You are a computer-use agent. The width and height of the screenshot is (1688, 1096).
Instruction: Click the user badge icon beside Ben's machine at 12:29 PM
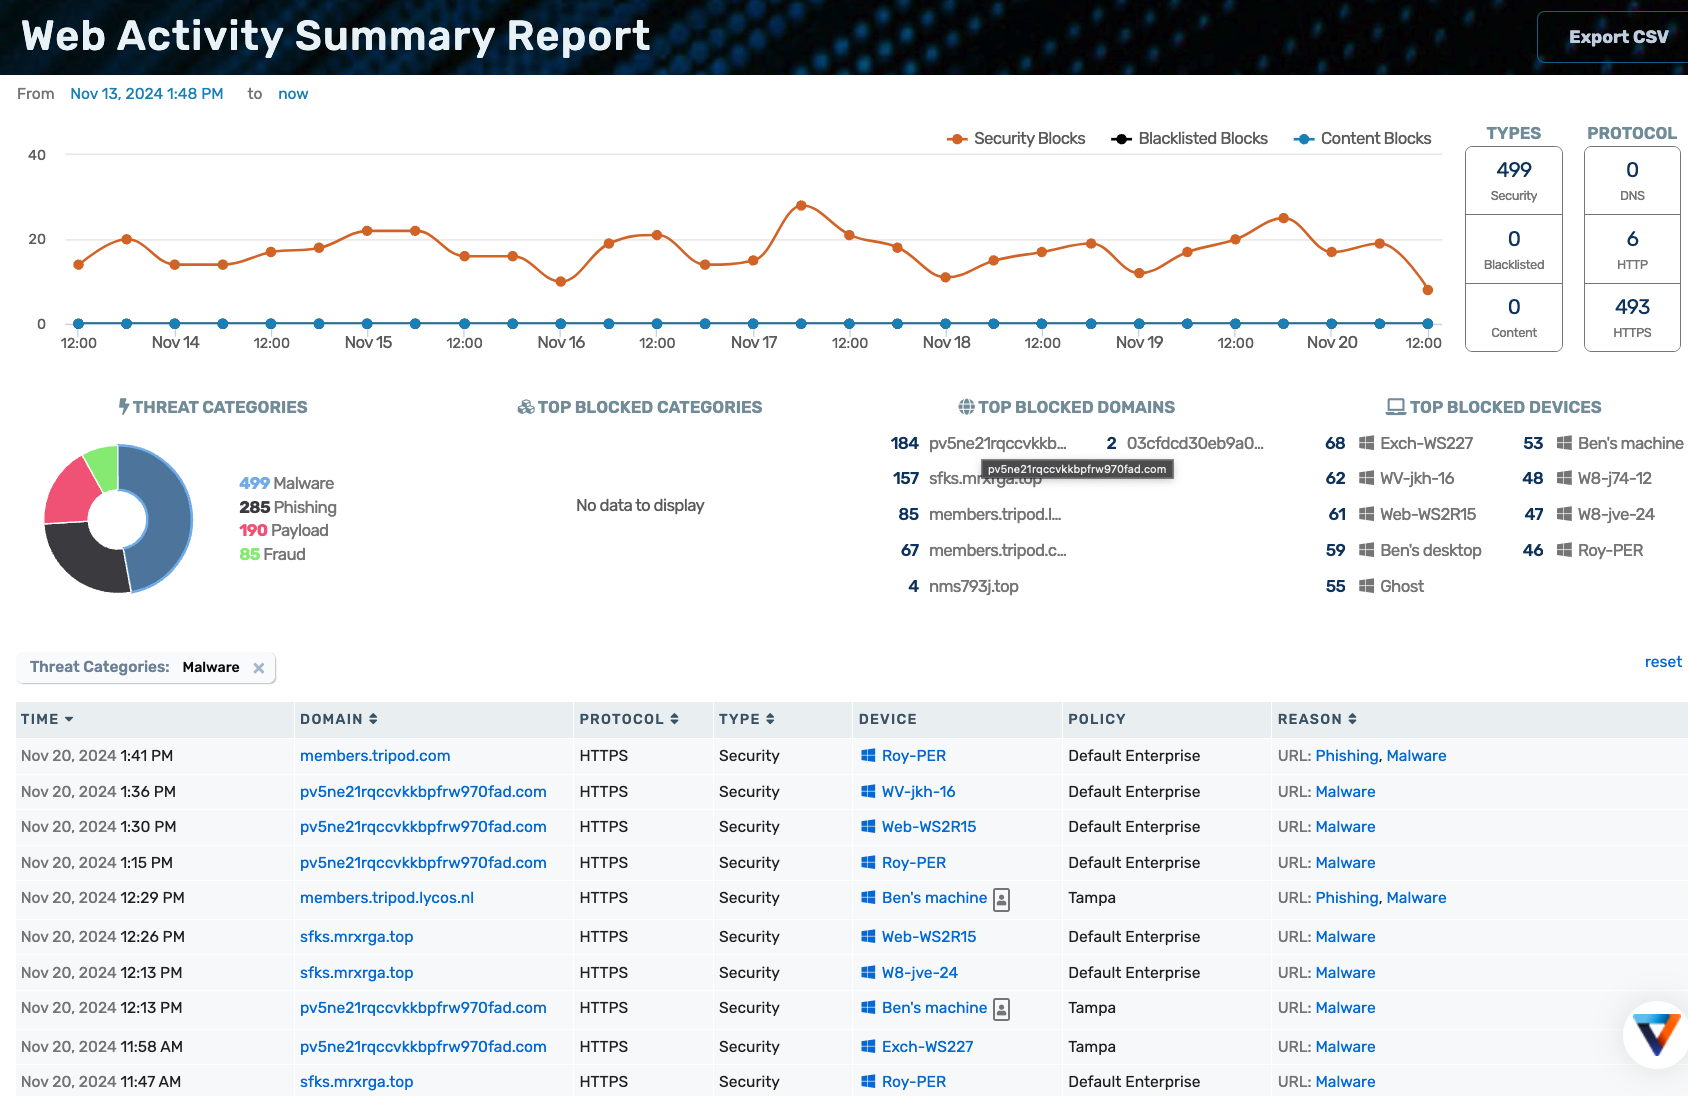(x=1001, y=899)
